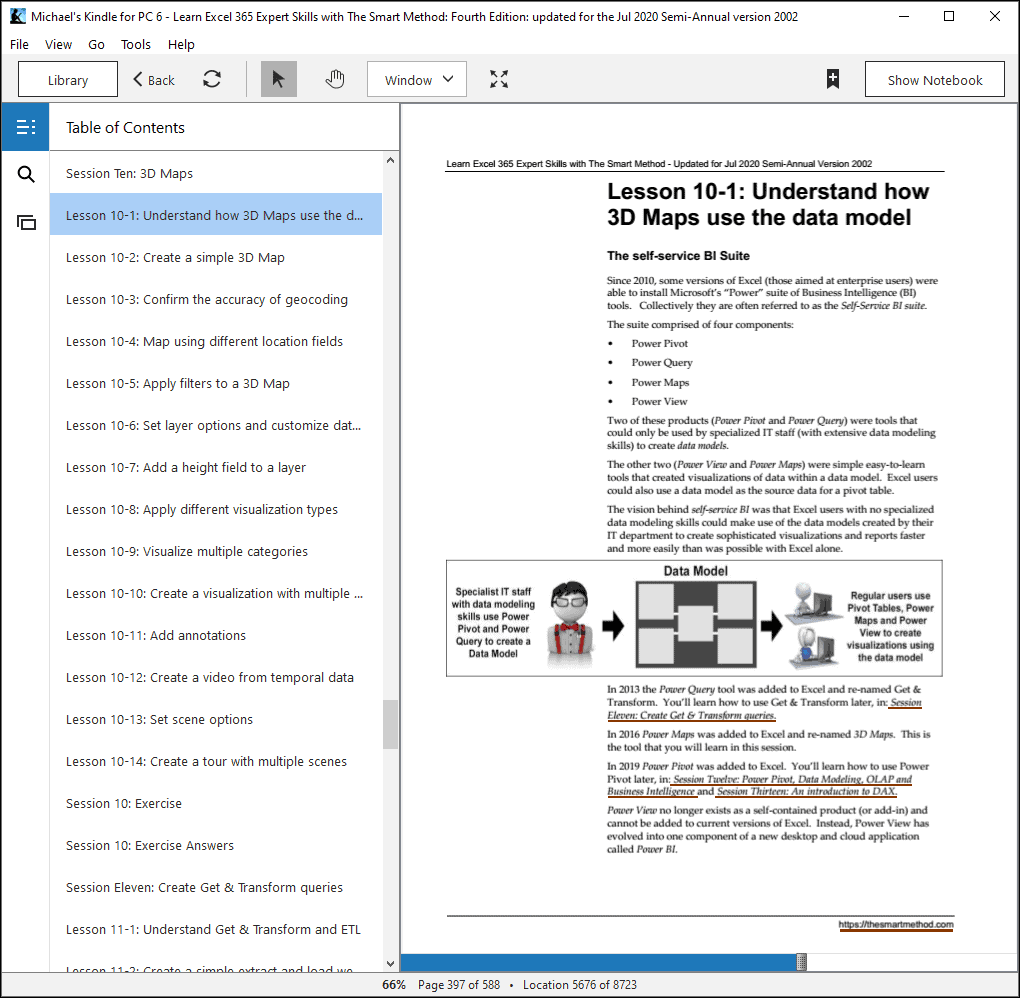Go Back to previous location
The height and width of the screenshot is (998, 1020).
(x=154, y=79)
